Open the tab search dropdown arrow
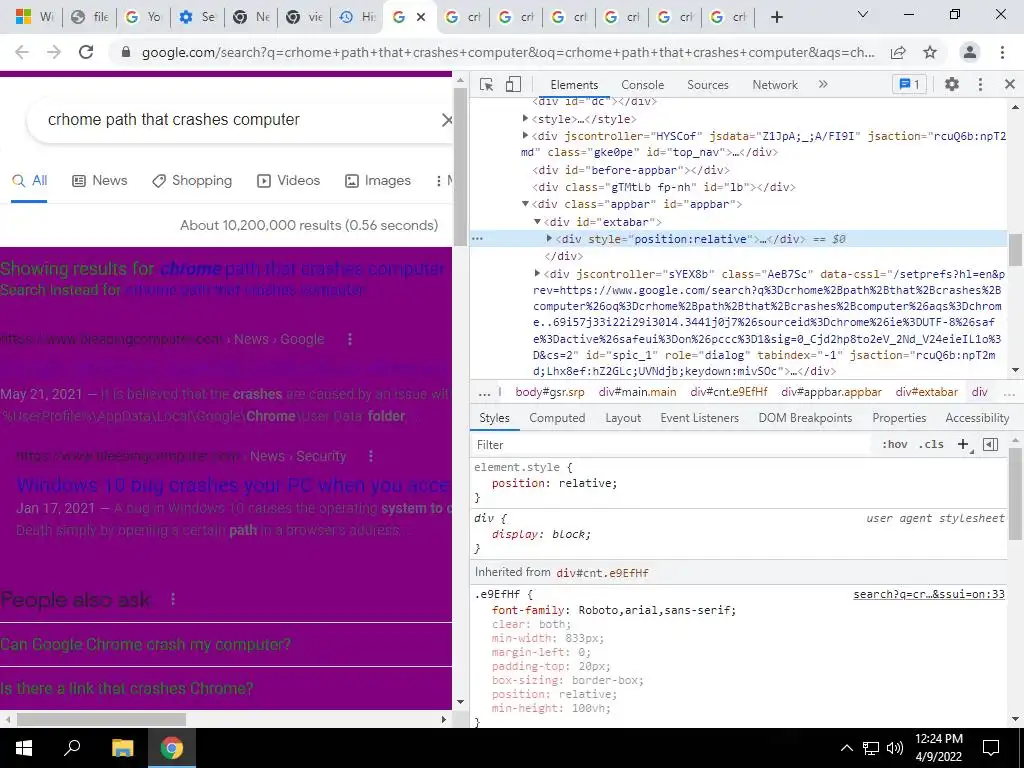 [x=863, y=14]
